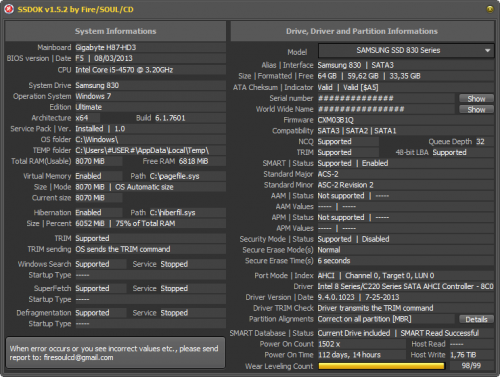Click the yellow round button at title bar right
The image size is (500, 377).
(x=490, y=9)
